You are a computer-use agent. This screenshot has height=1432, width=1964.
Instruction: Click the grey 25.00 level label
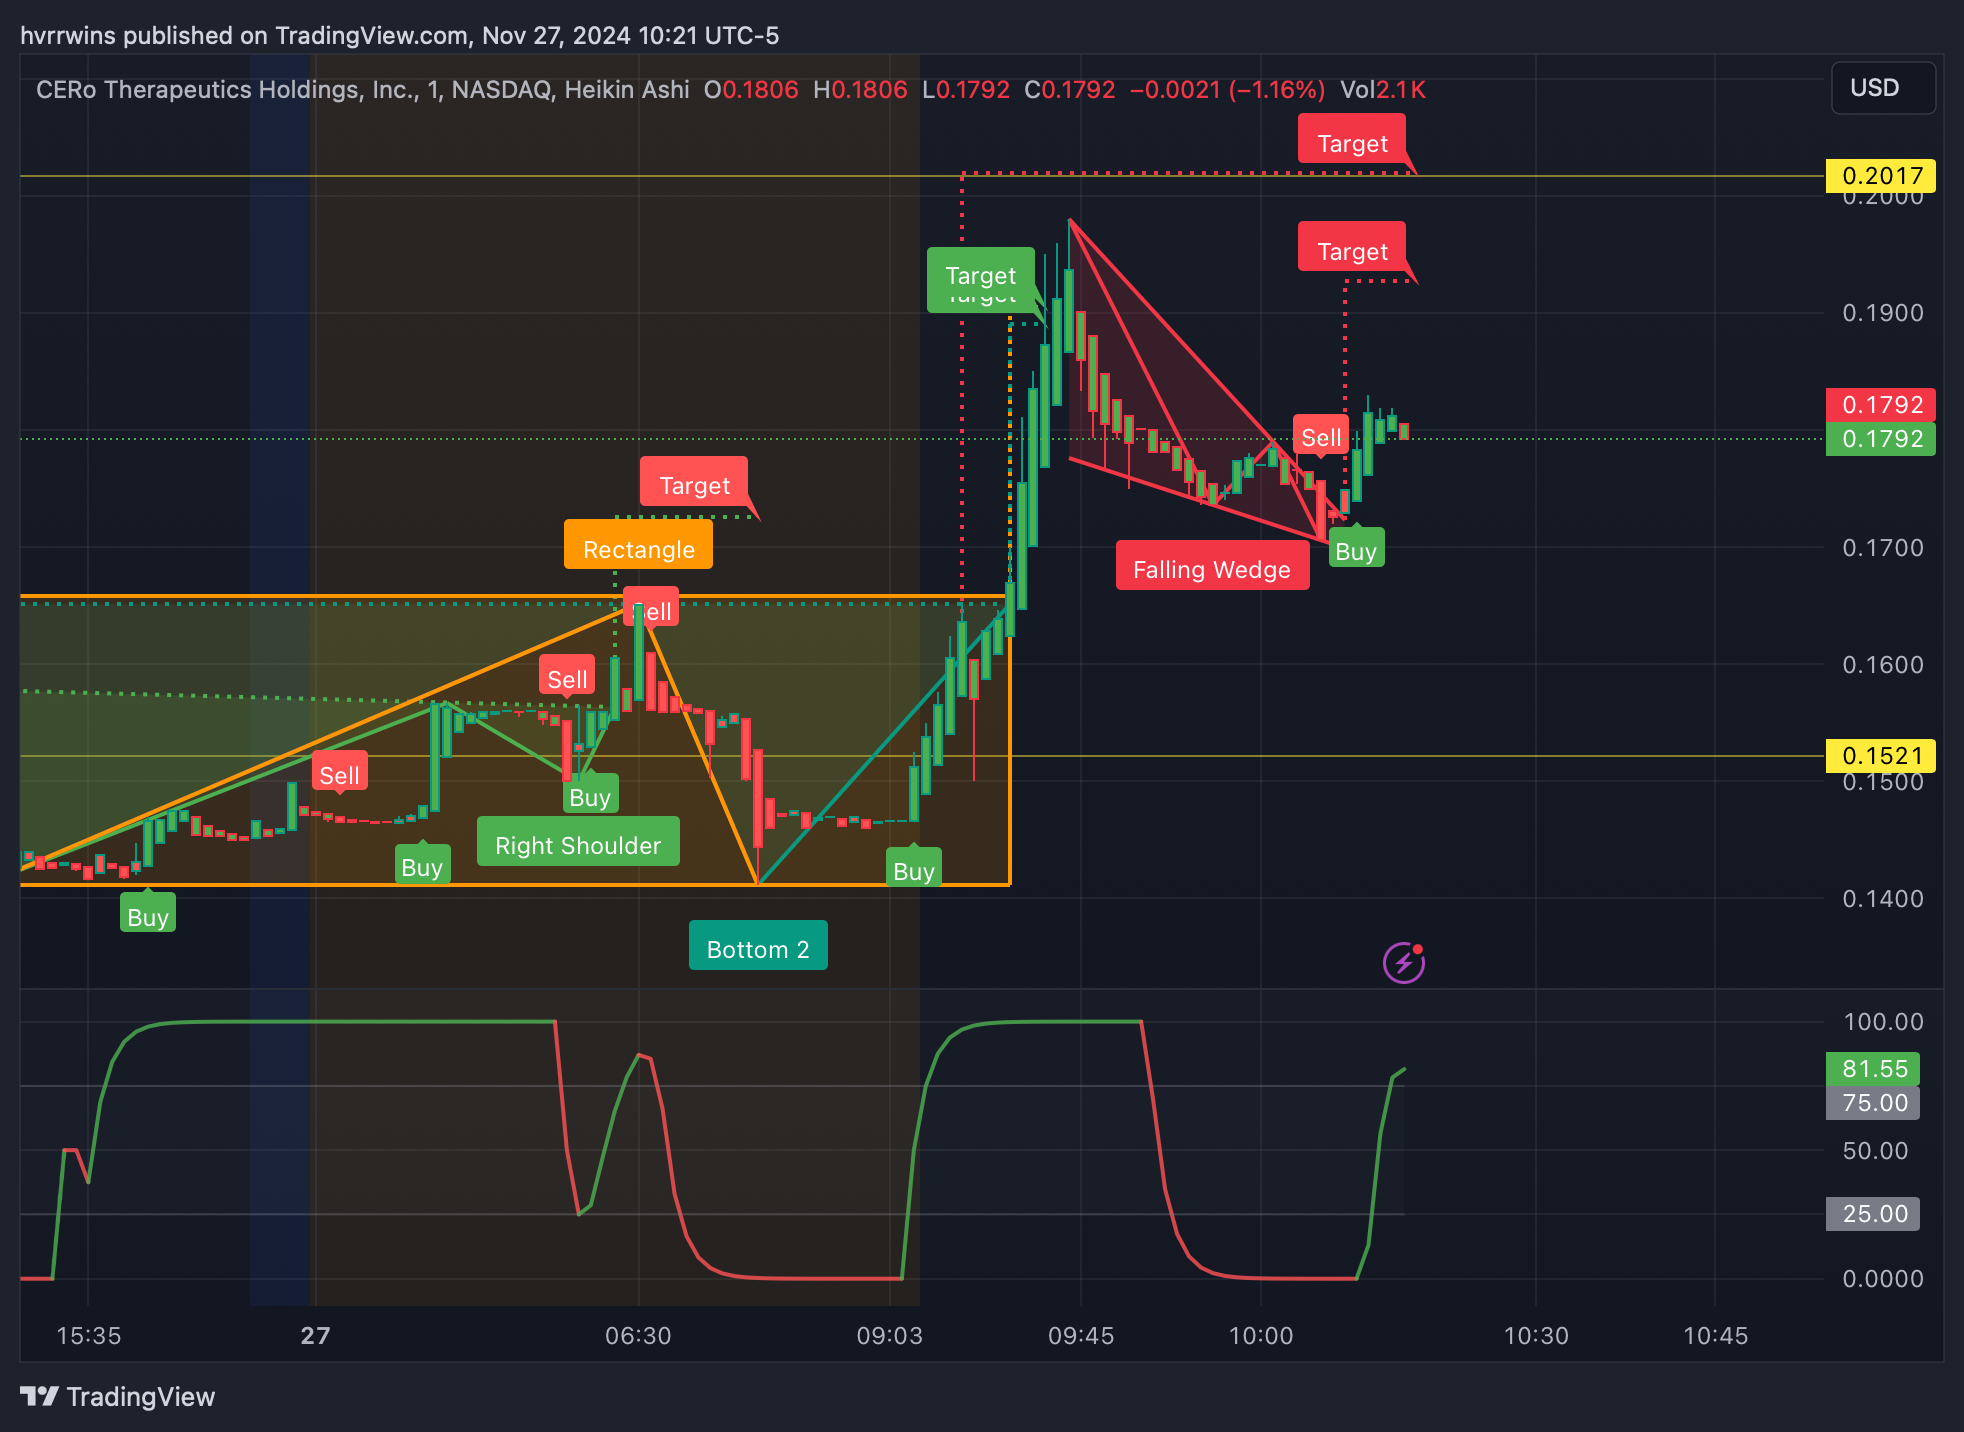point(1873,1214)
